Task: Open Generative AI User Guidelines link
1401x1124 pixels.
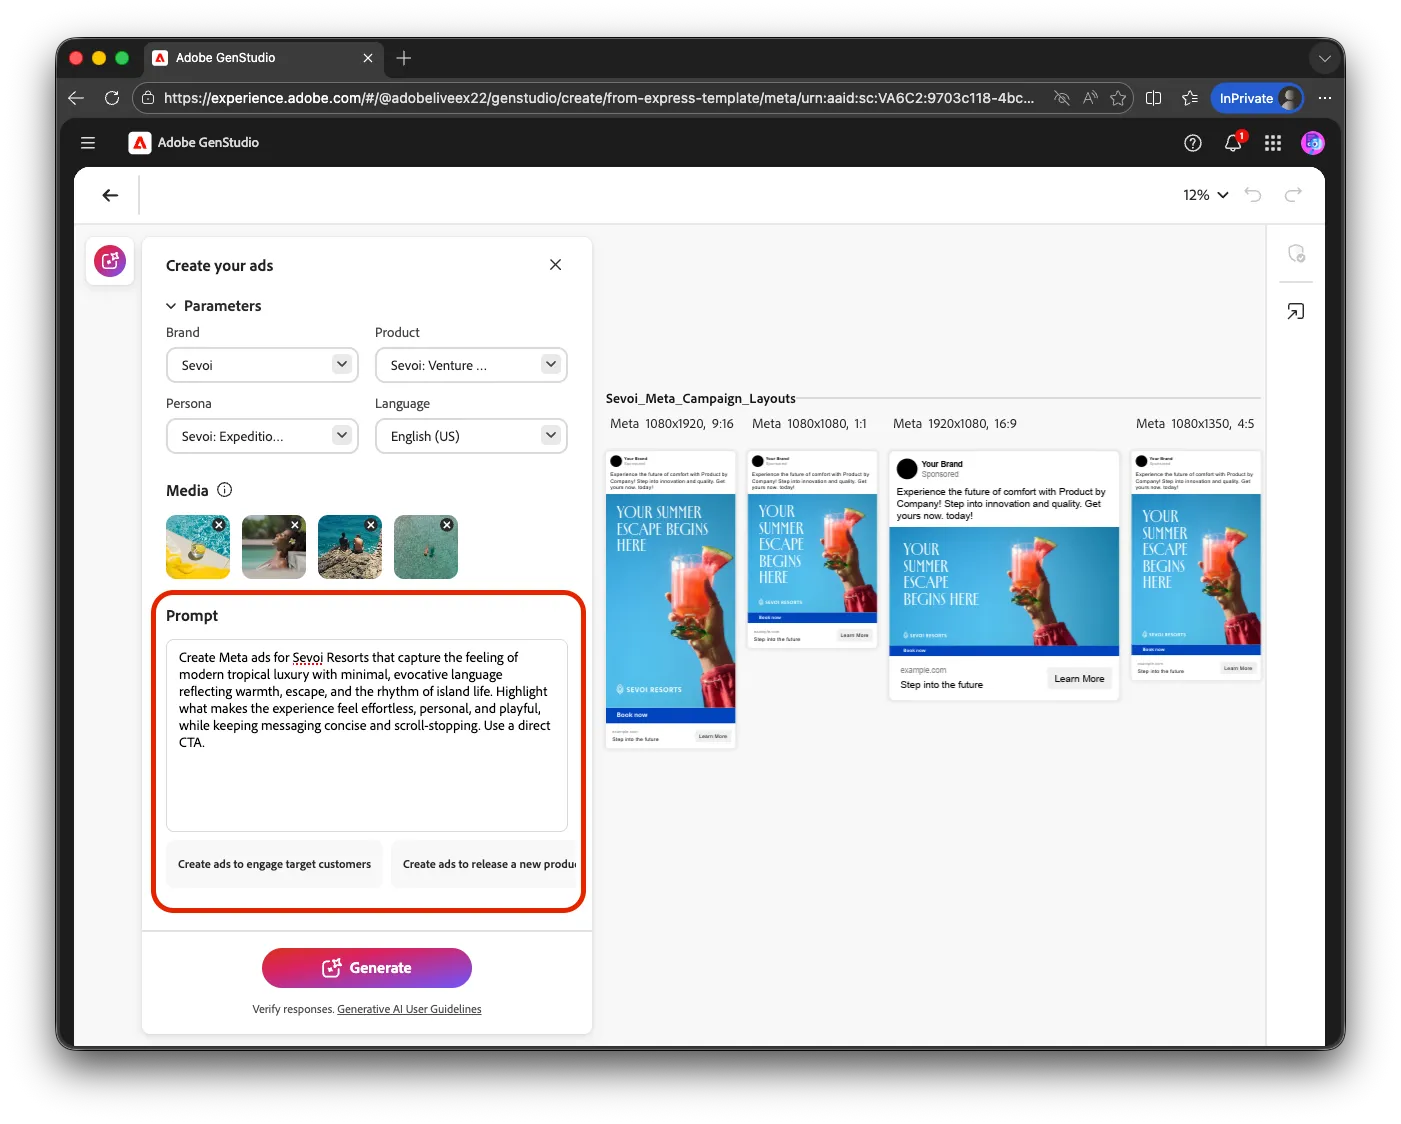Action: tap(409, 1010)
